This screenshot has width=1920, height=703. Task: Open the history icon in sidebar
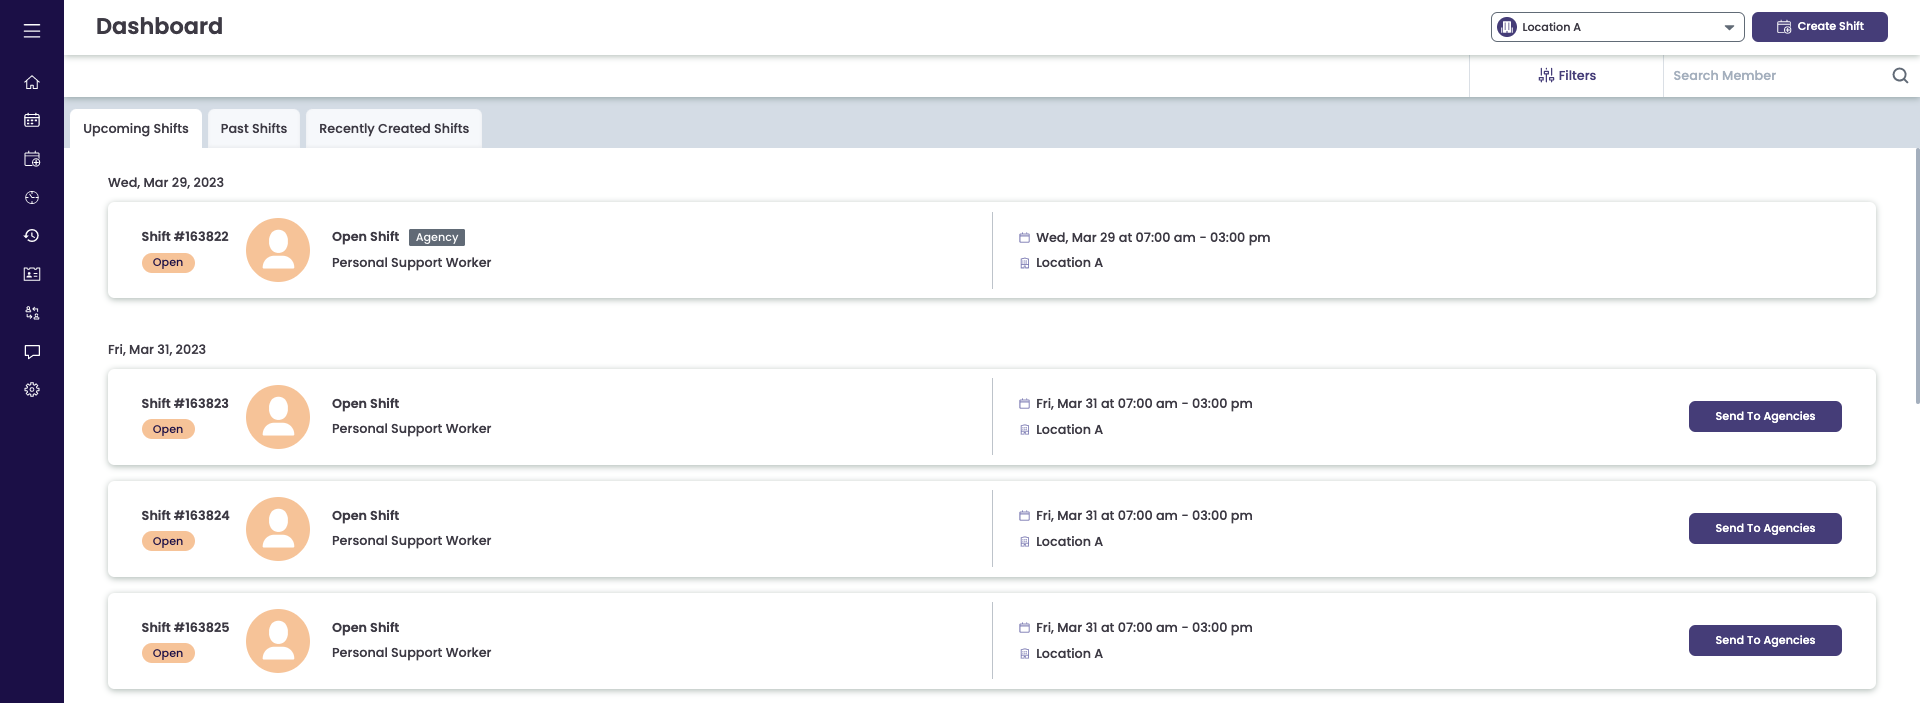pos(32,236)
